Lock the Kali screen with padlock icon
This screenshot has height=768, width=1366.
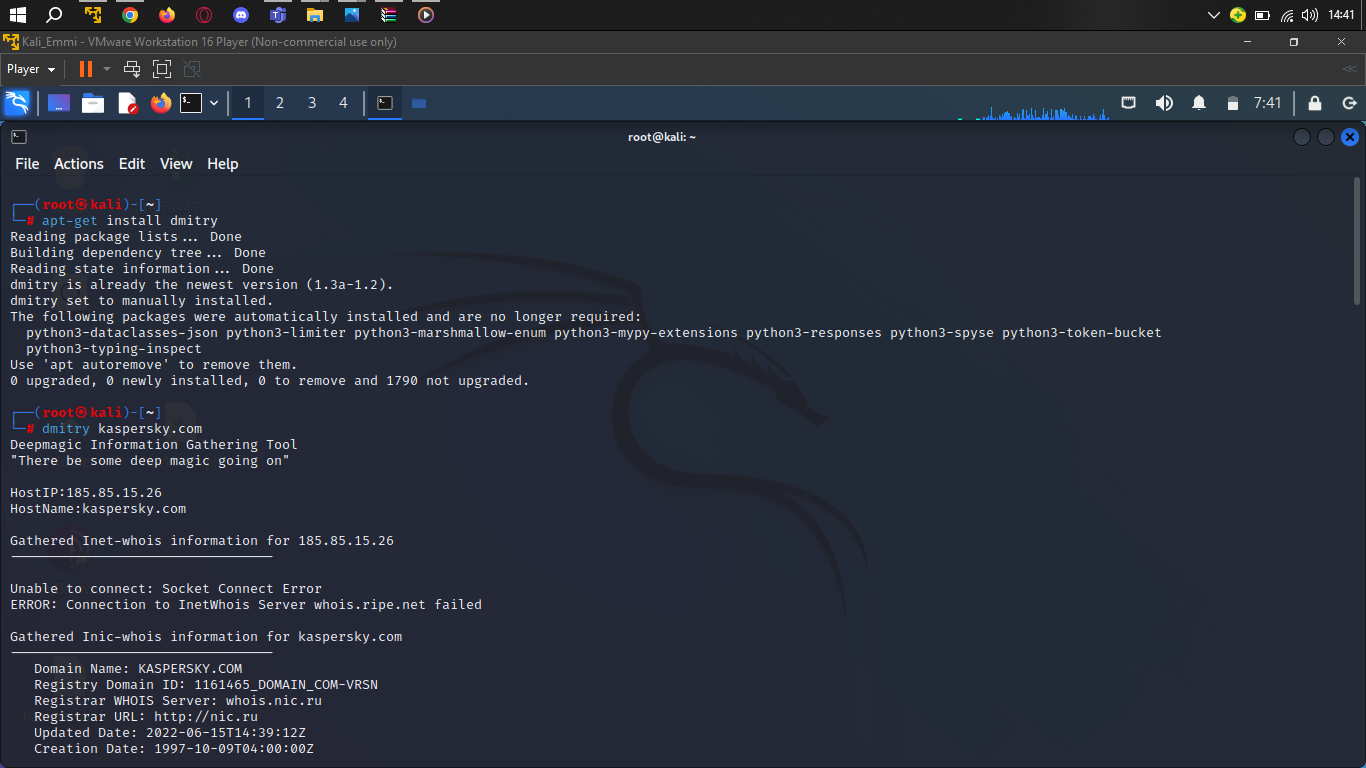click(1315, 103)
